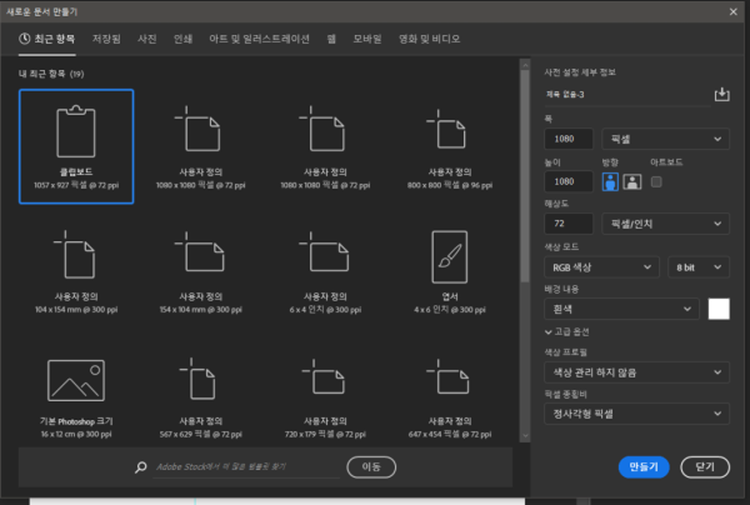Open the 영화 및 비디오 tab
Screen dimensions: 750x505
[430, 39]
